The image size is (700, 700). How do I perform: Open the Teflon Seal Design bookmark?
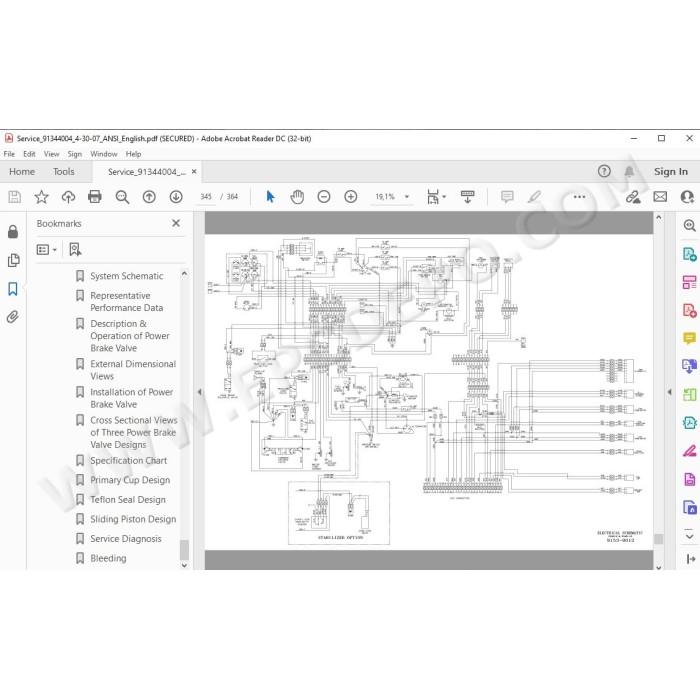126,500
